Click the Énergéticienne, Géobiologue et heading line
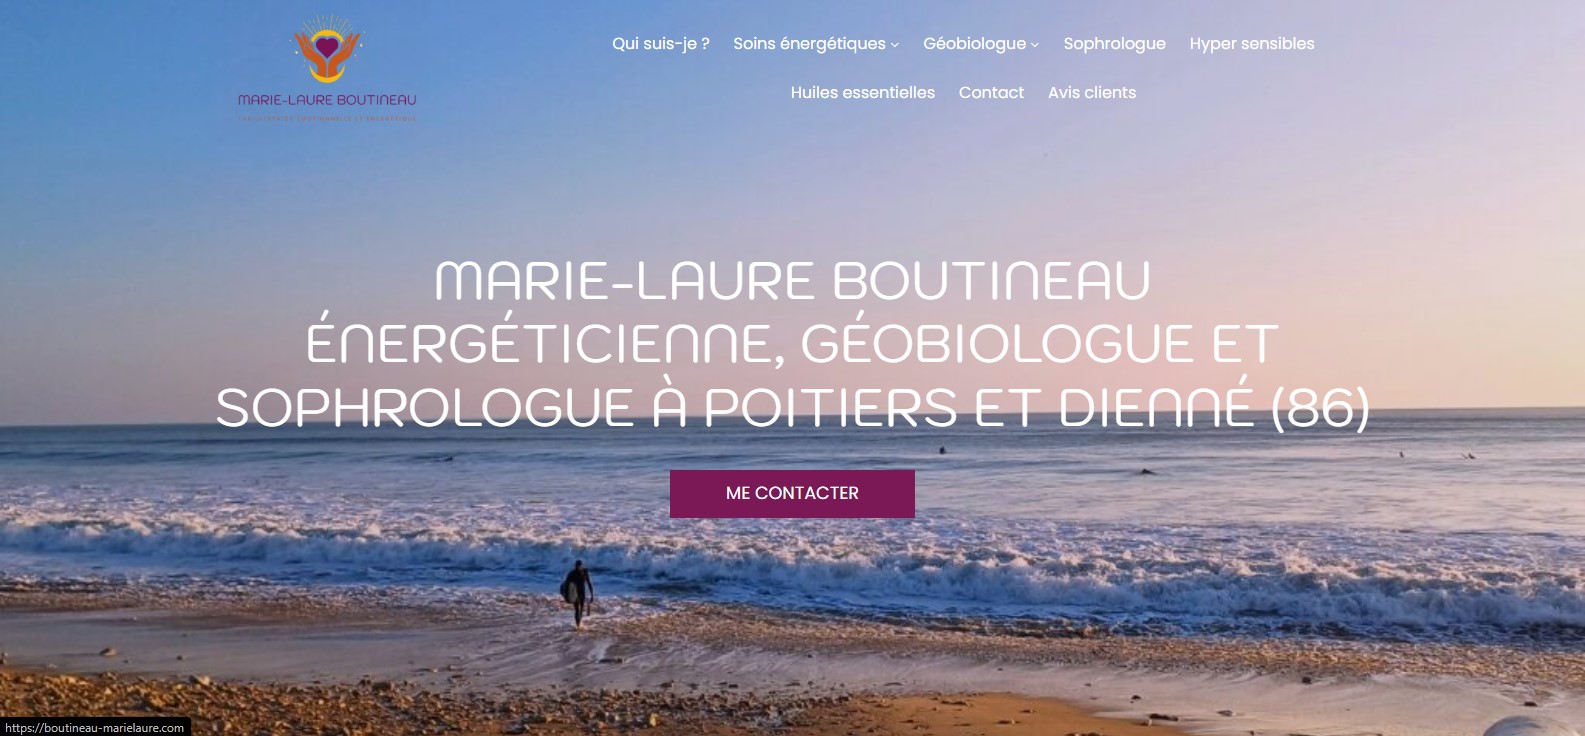 (x=792, y=343)
